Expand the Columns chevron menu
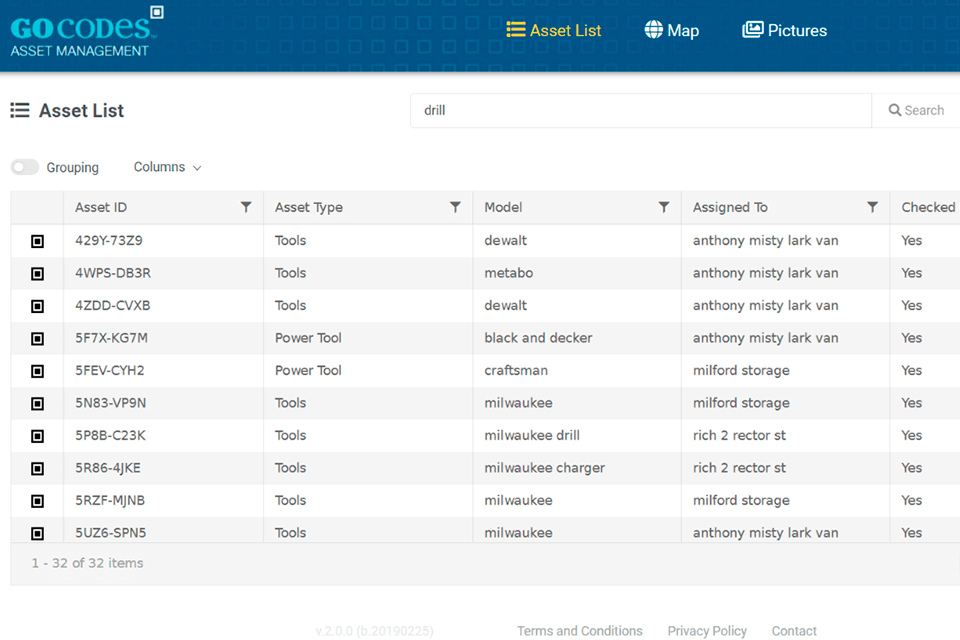This screenshot has height=640, width=960. pyautogui.click(x=196, y=168)
